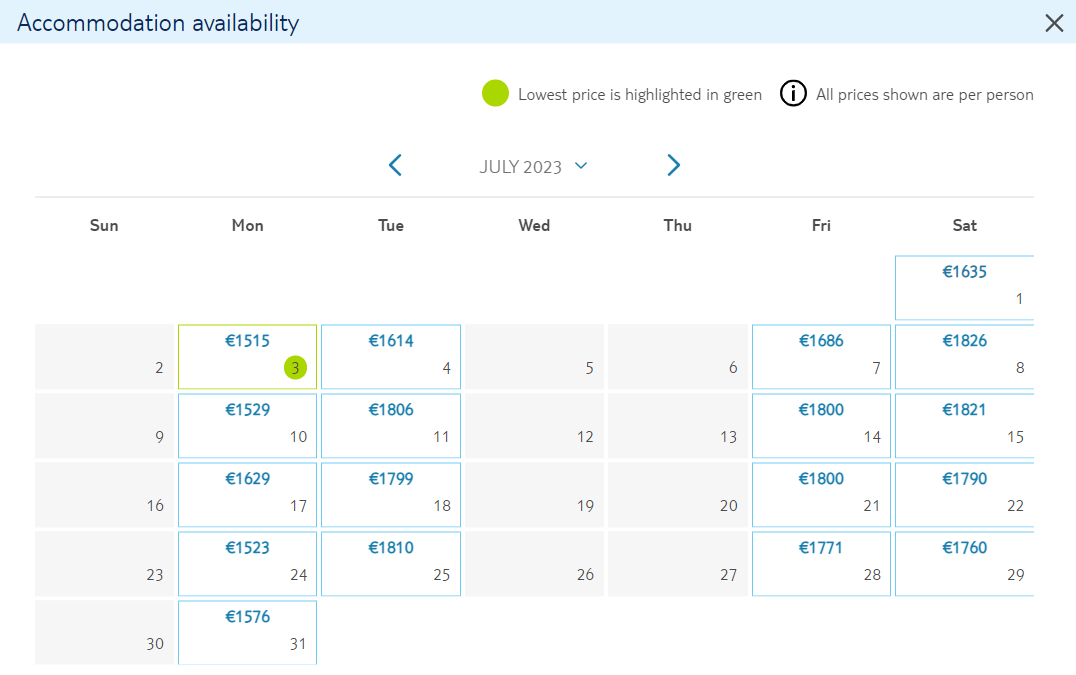This screenshot has height=675, width=1076.
Task: Click the 'All prices shown are per person' text
Action: click(x=924, y=95)
